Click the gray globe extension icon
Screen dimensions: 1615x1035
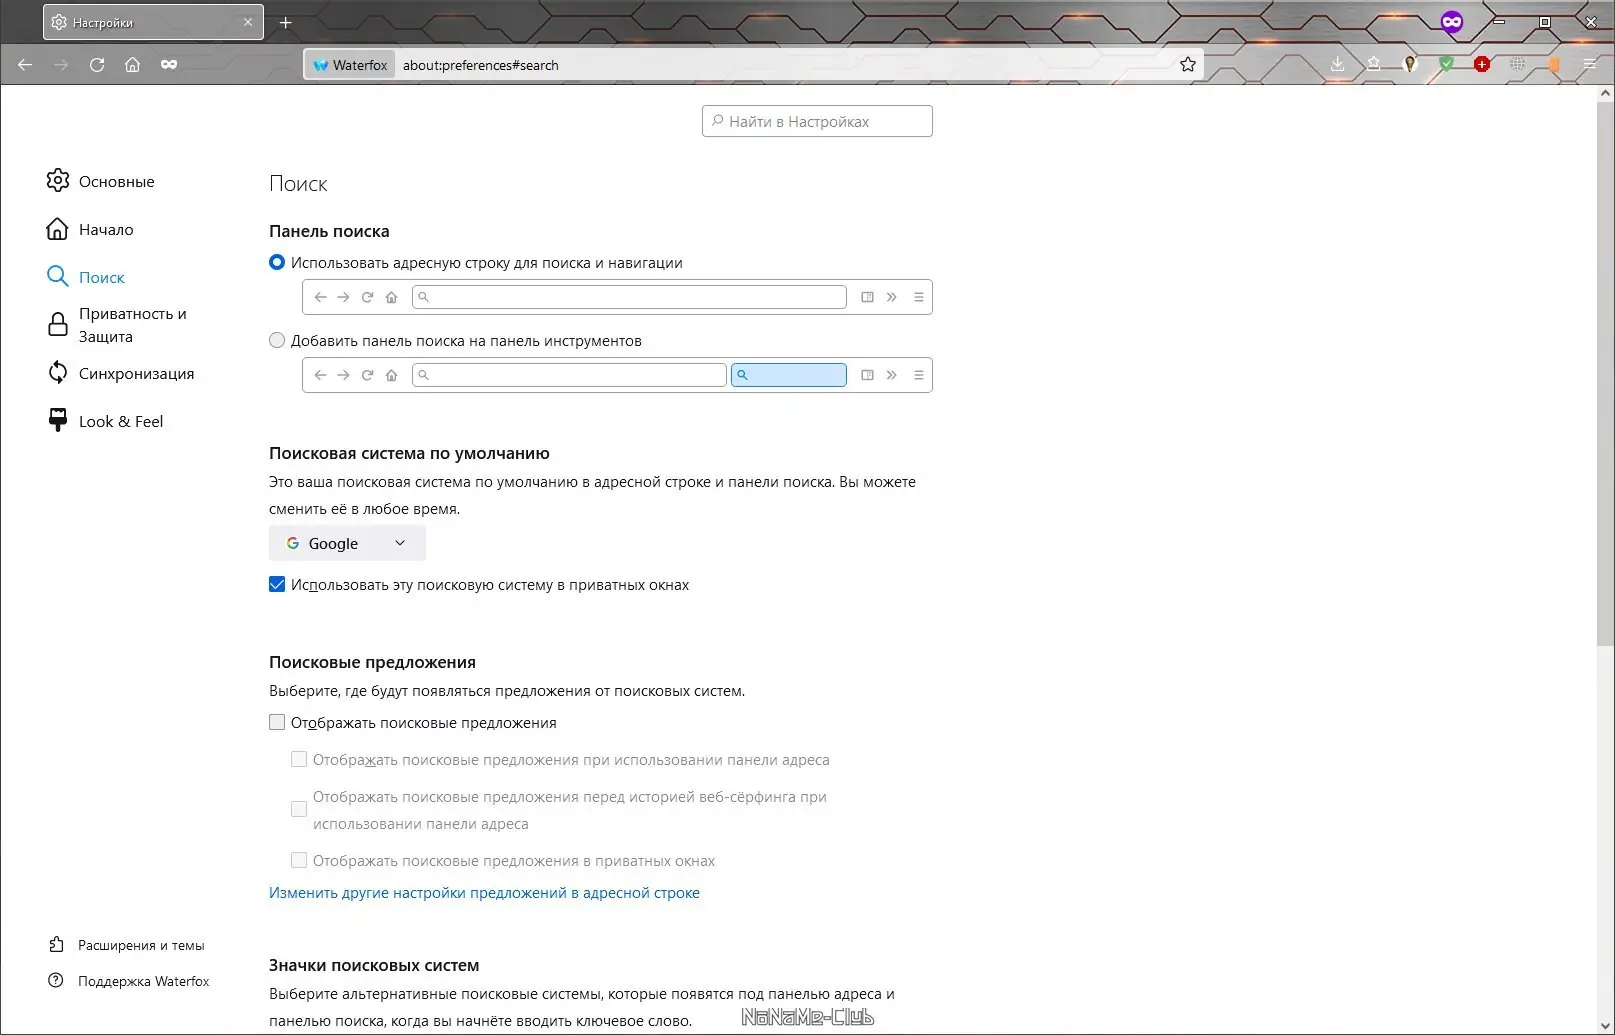pos(1518,65)
